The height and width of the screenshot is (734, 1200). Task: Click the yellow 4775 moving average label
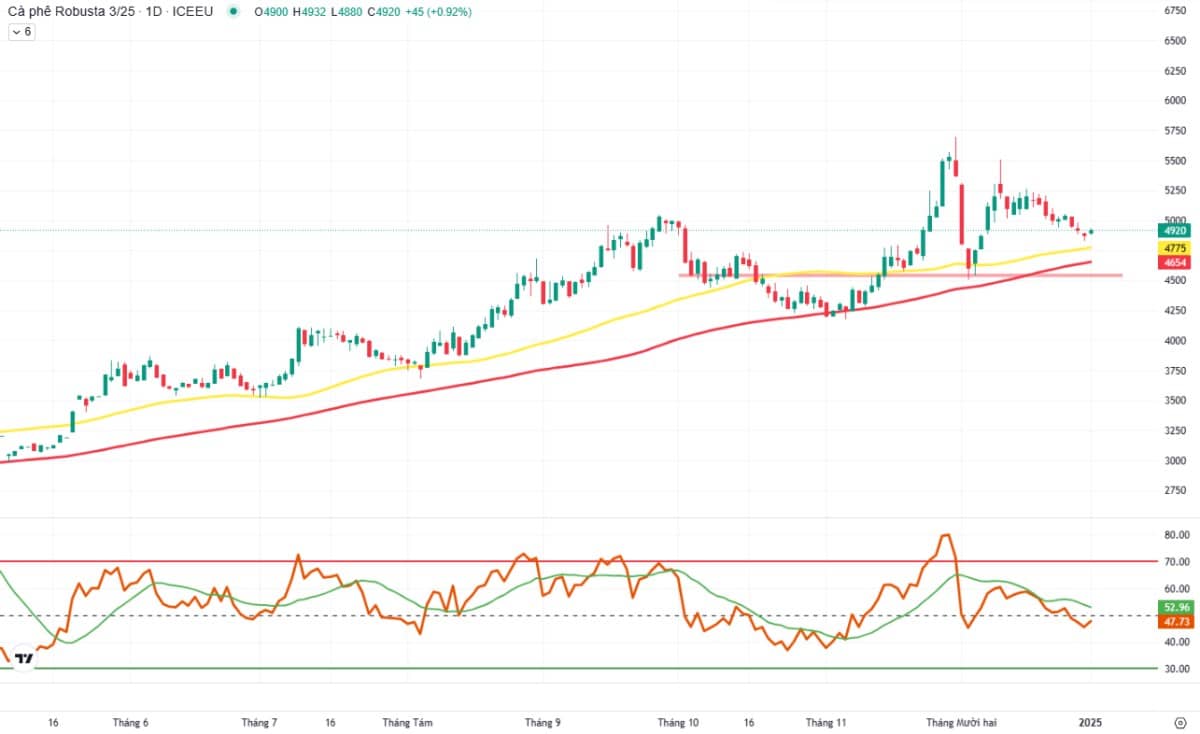[1174, 247]
